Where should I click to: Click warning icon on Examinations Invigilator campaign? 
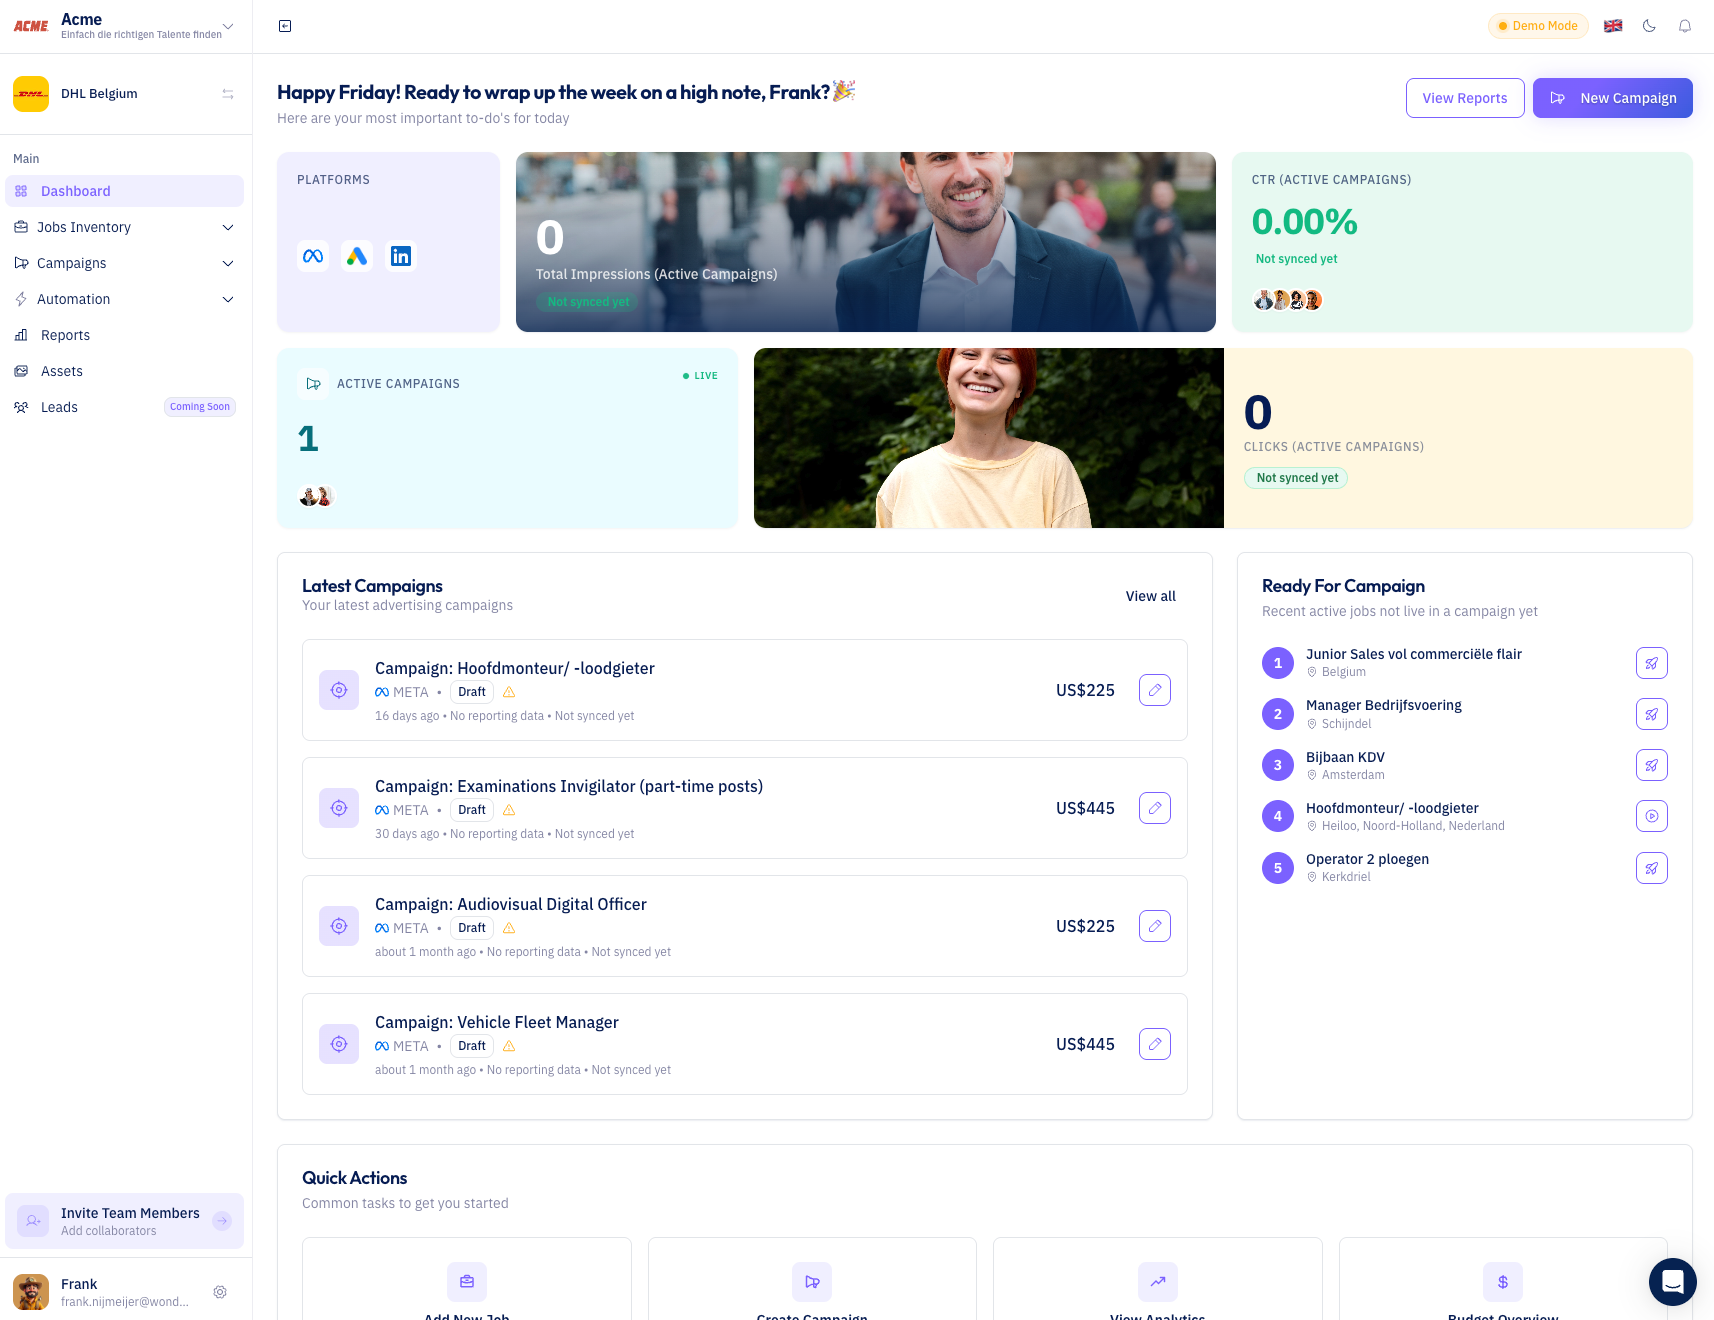tap(509, 810)
